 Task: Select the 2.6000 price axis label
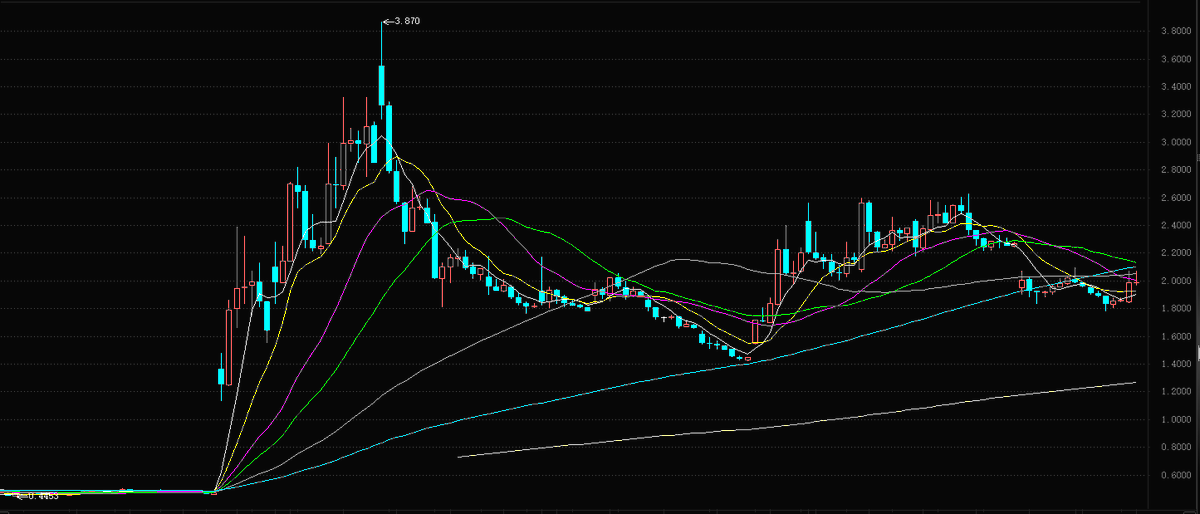1175,198
